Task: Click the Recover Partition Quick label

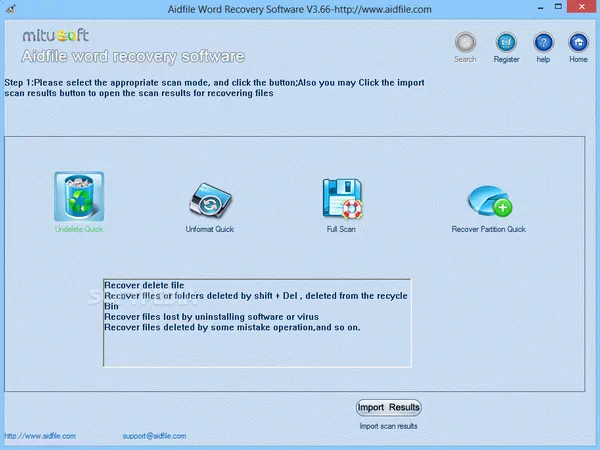Action: point(489,229)
